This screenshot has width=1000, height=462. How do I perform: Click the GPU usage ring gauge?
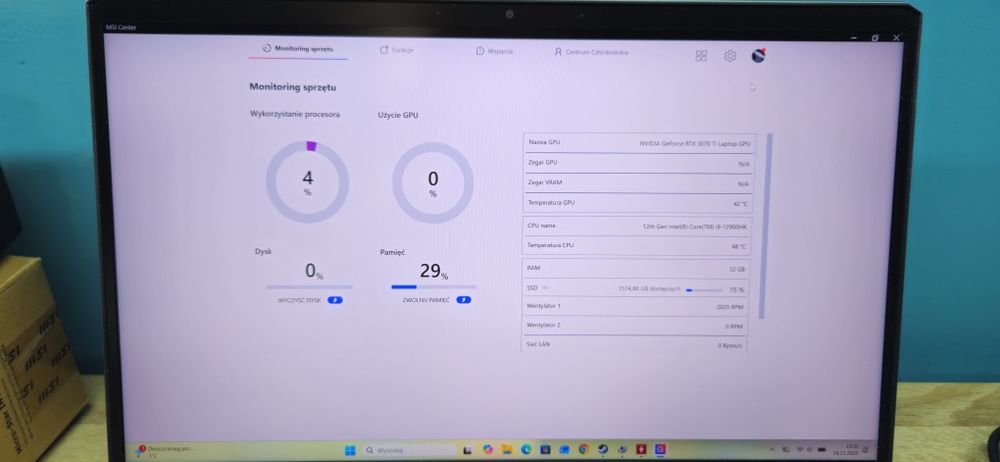[433, 183]
